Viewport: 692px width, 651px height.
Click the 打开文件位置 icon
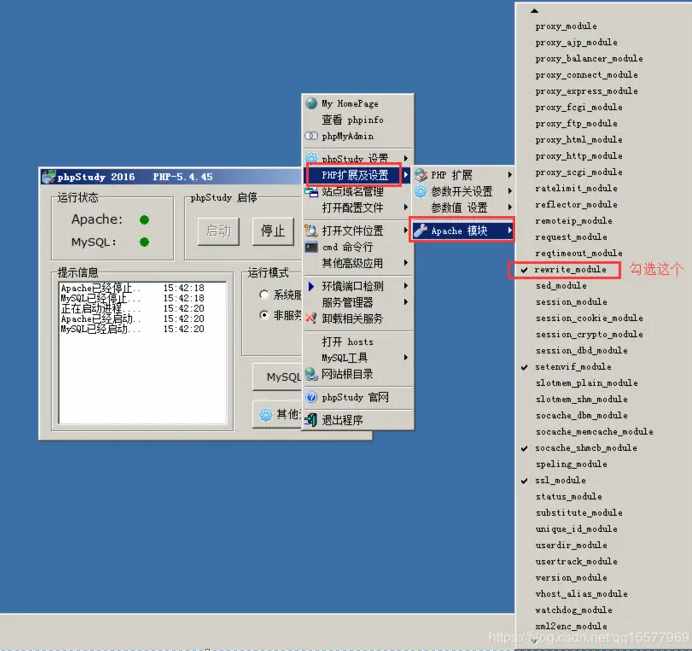312,230
